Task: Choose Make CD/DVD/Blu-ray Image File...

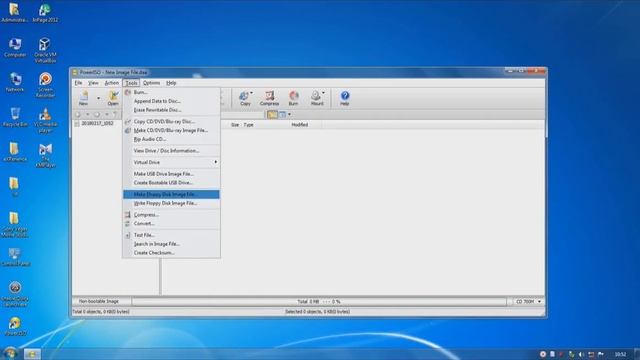Action: click(171, 131)
